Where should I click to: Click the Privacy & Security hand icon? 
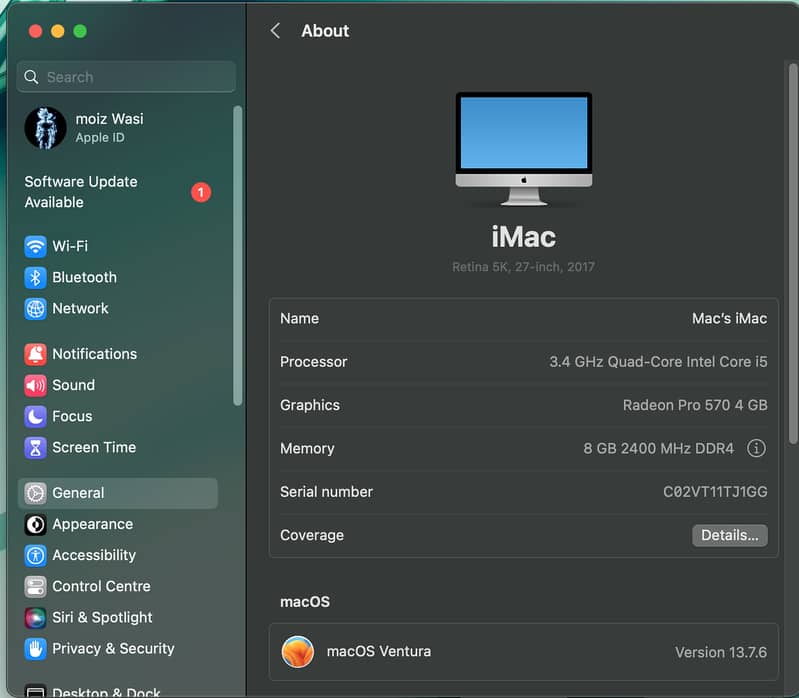pyautogui.click(x=35, y=649)
